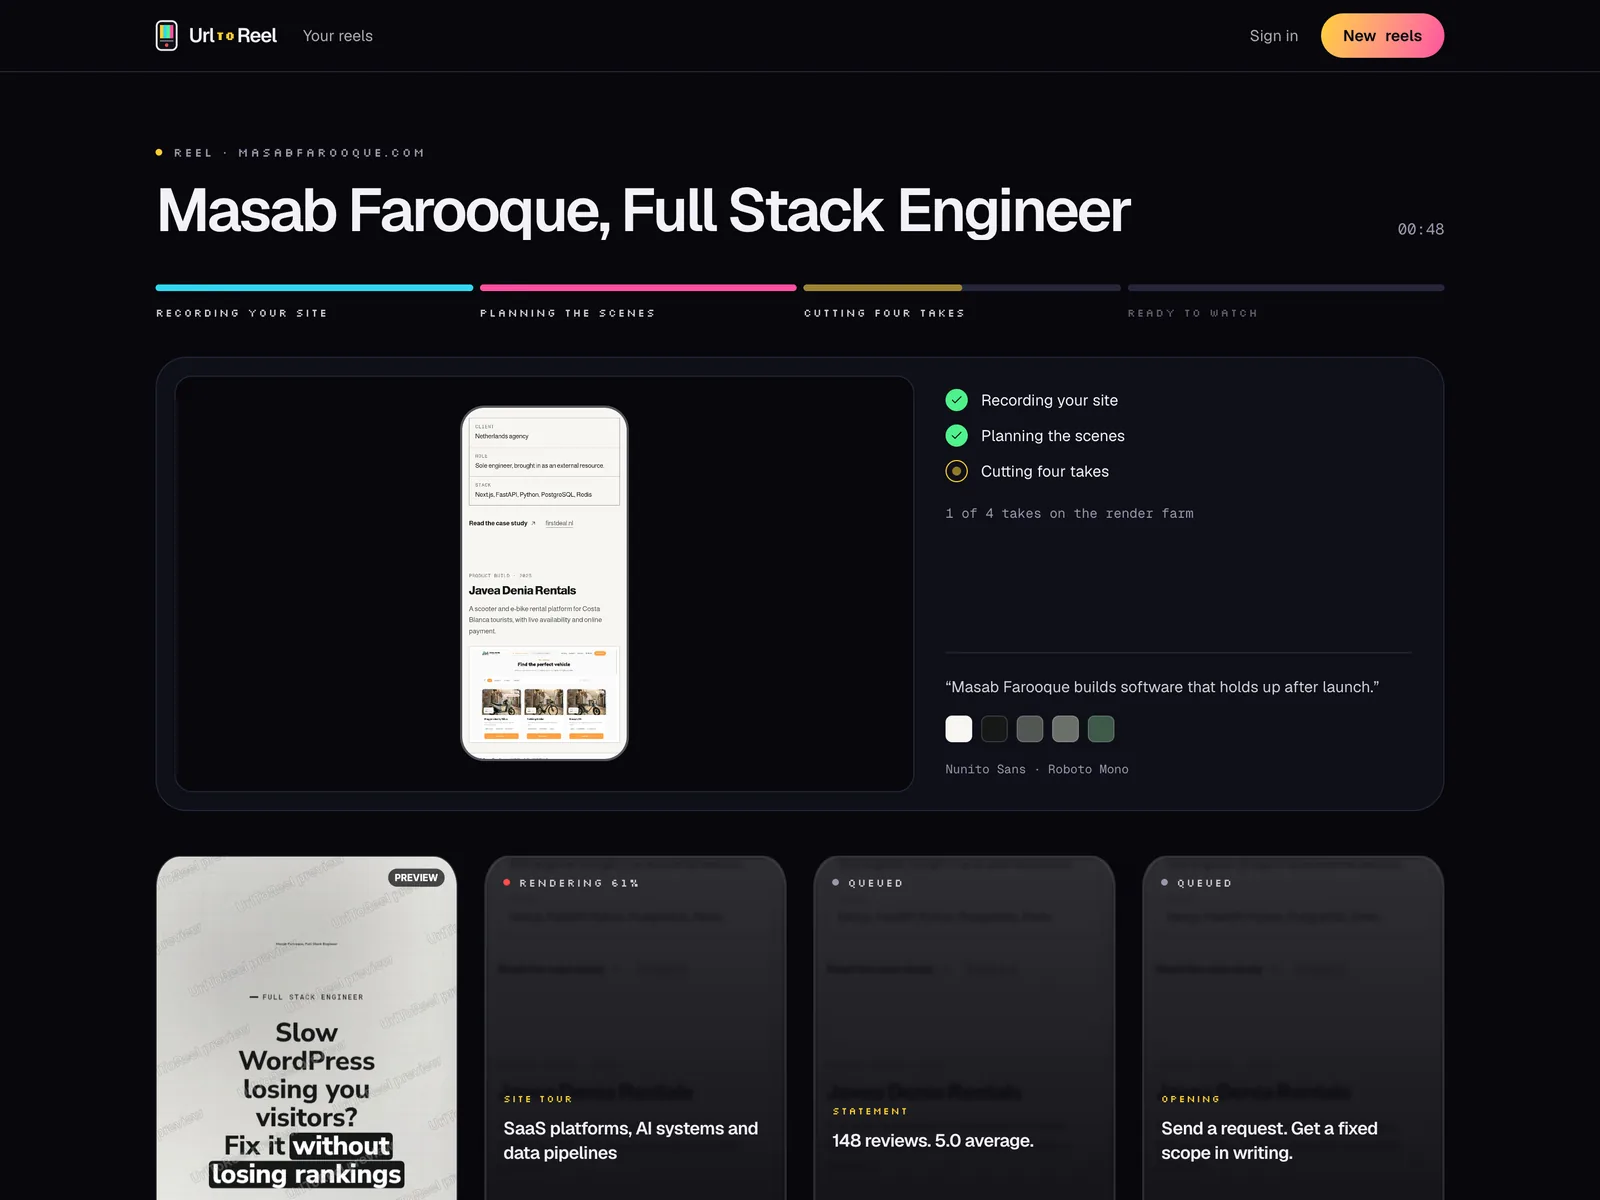
Task: Click the Sign in link
Action: pyautogui.click(x=1273, y=36)
